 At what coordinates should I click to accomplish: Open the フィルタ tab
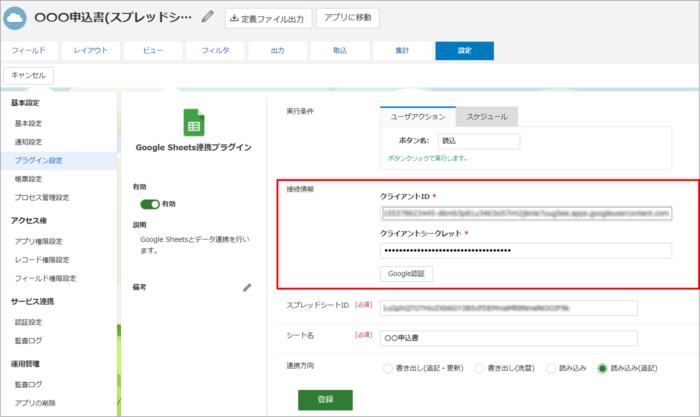tap(216, 50)
